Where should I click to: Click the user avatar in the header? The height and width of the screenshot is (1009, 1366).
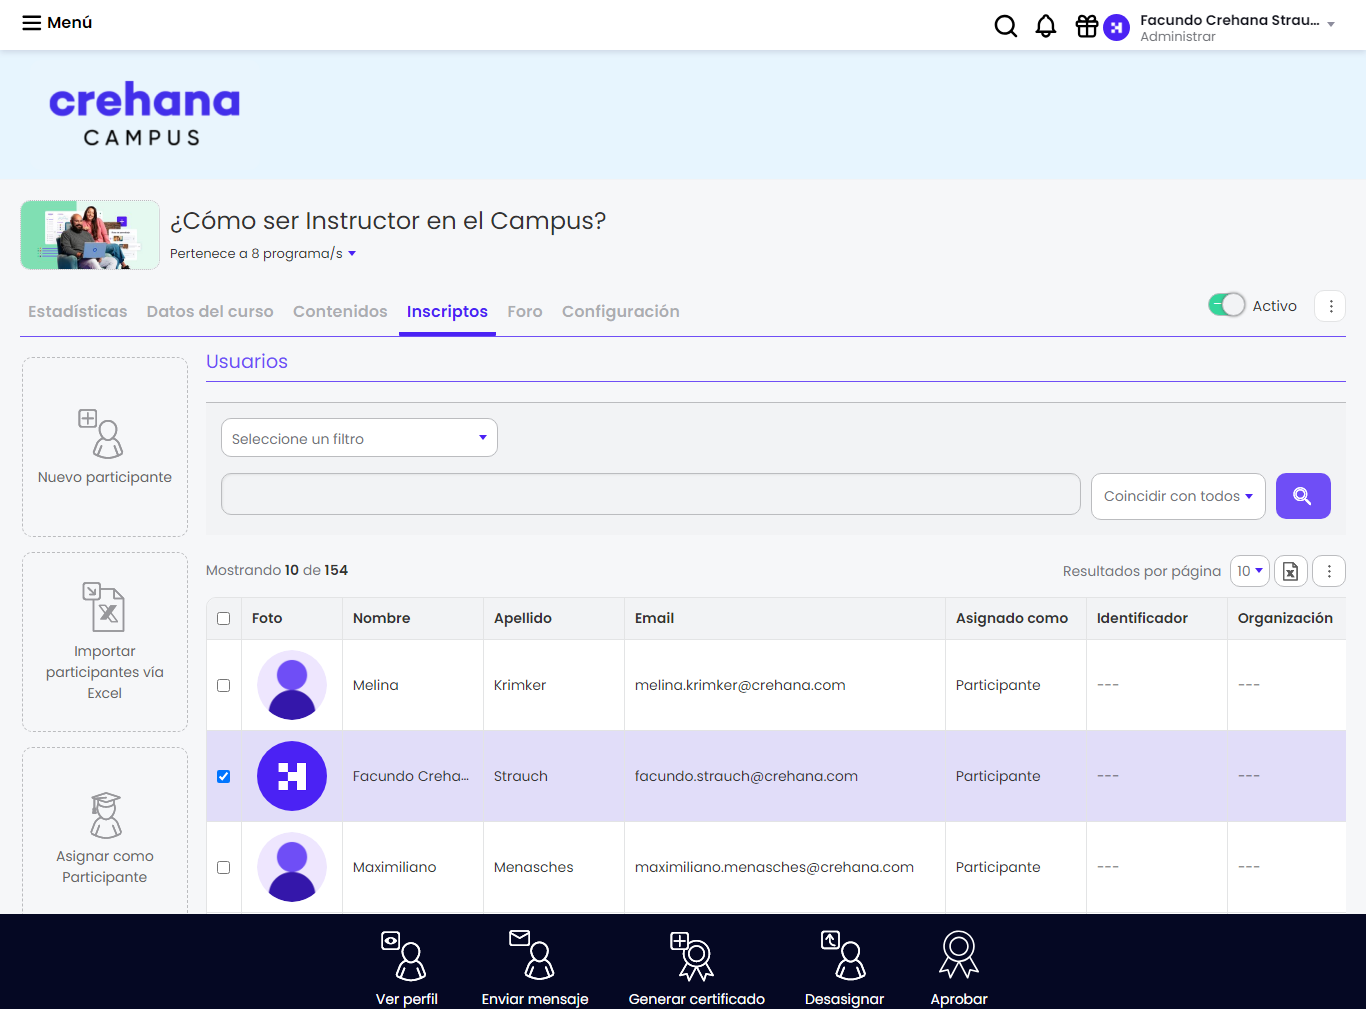(1116, 27)
